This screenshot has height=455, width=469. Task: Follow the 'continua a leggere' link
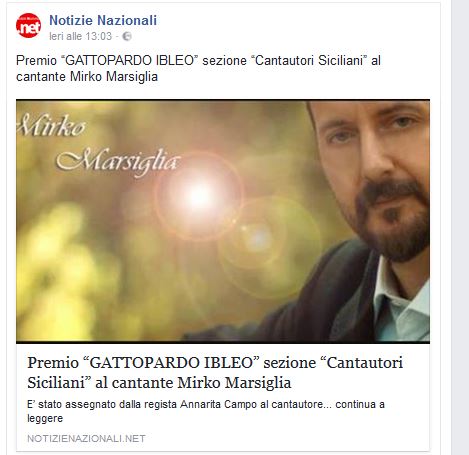[206, 411]
